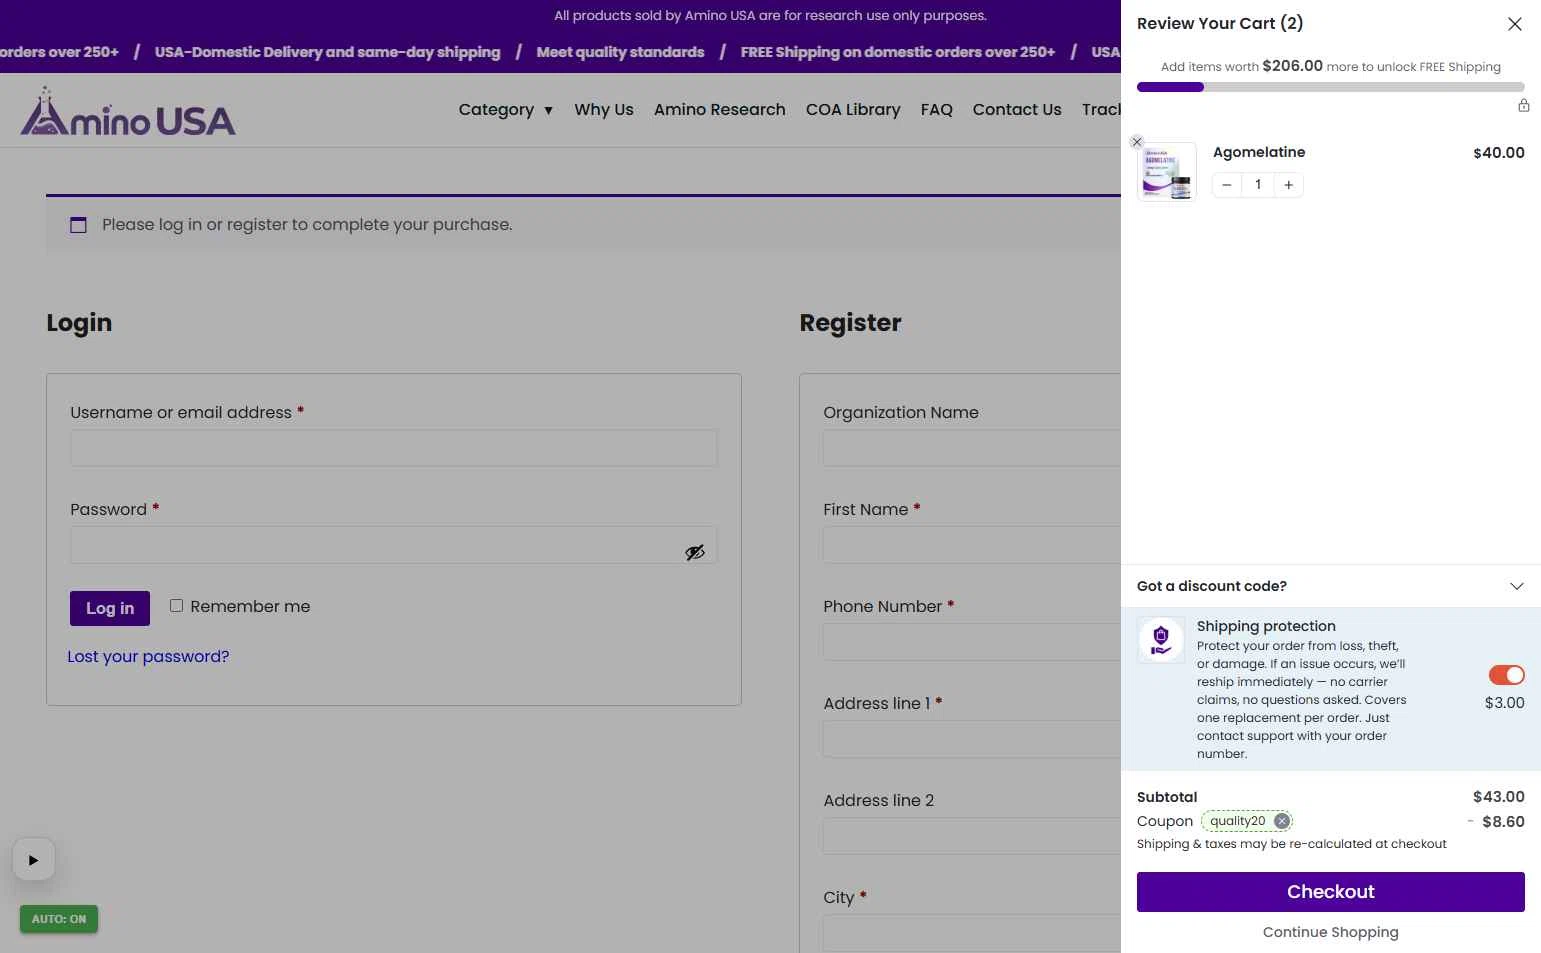Click the City input field

pyautogui.click(x=972, y=932)
